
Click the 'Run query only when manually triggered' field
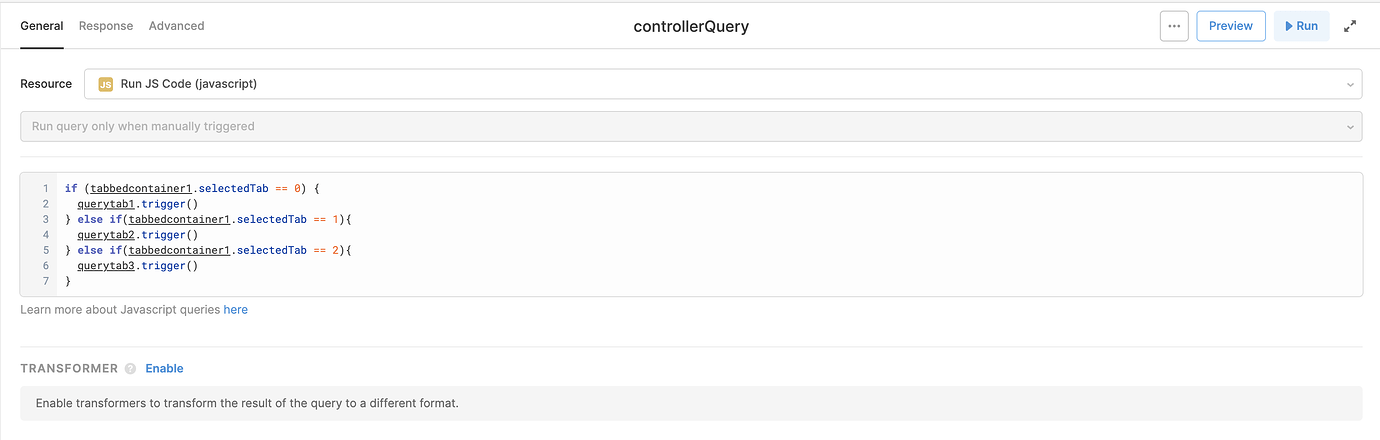(691, 127)
